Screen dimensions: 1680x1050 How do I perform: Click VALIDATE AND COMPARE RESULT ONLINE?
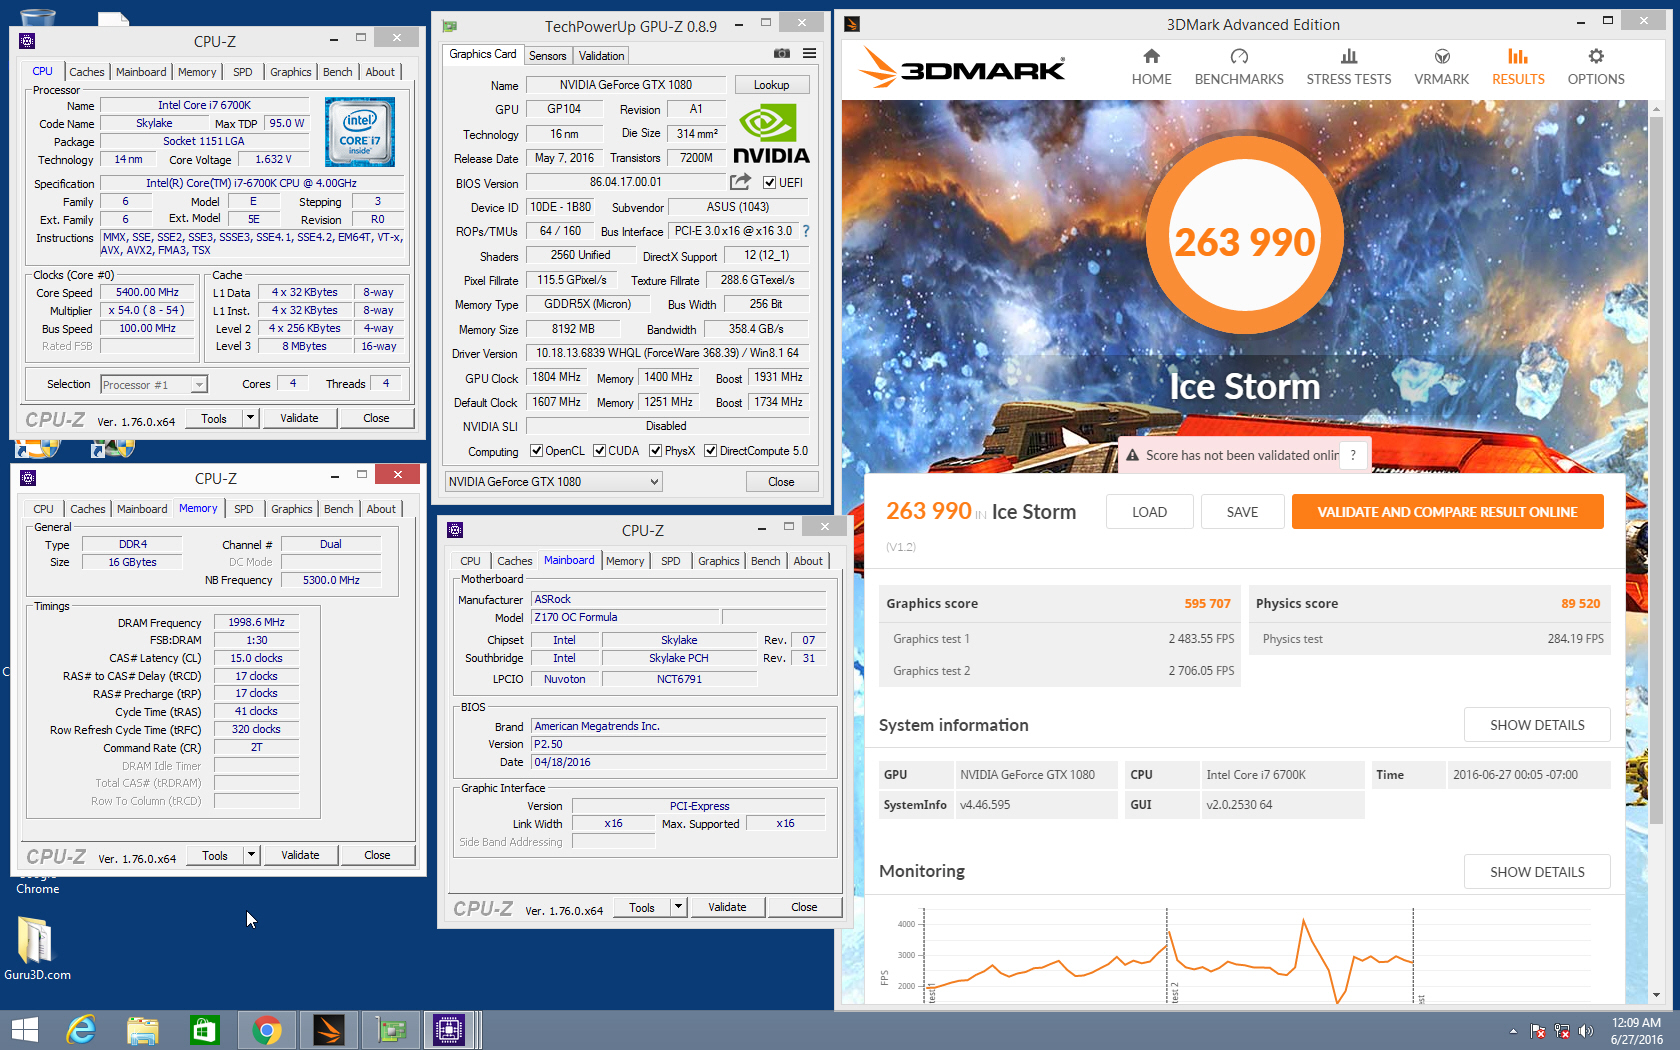(x=1447, y=512)
